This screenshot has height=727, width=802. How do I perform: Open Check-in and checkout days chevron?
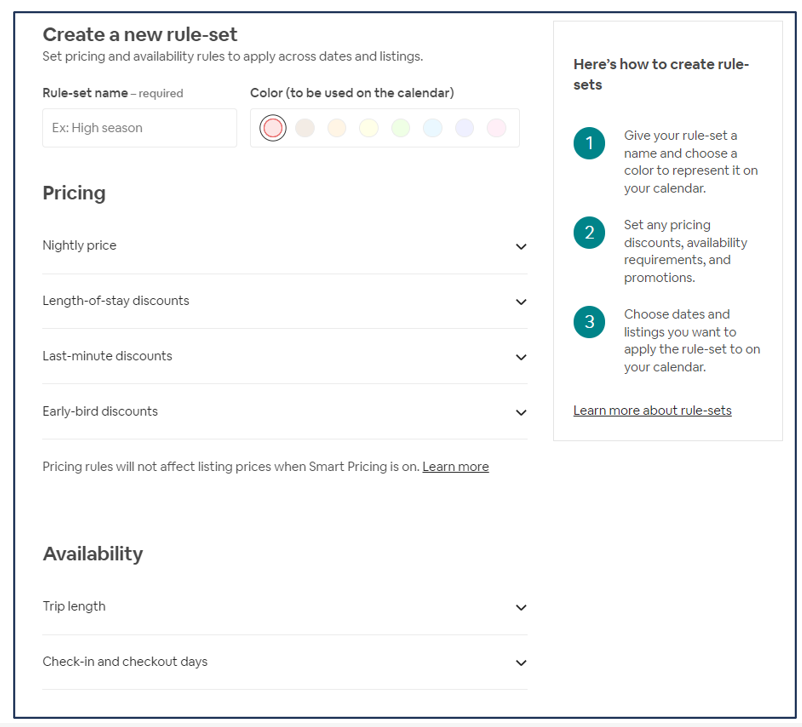tap(520, 663)
